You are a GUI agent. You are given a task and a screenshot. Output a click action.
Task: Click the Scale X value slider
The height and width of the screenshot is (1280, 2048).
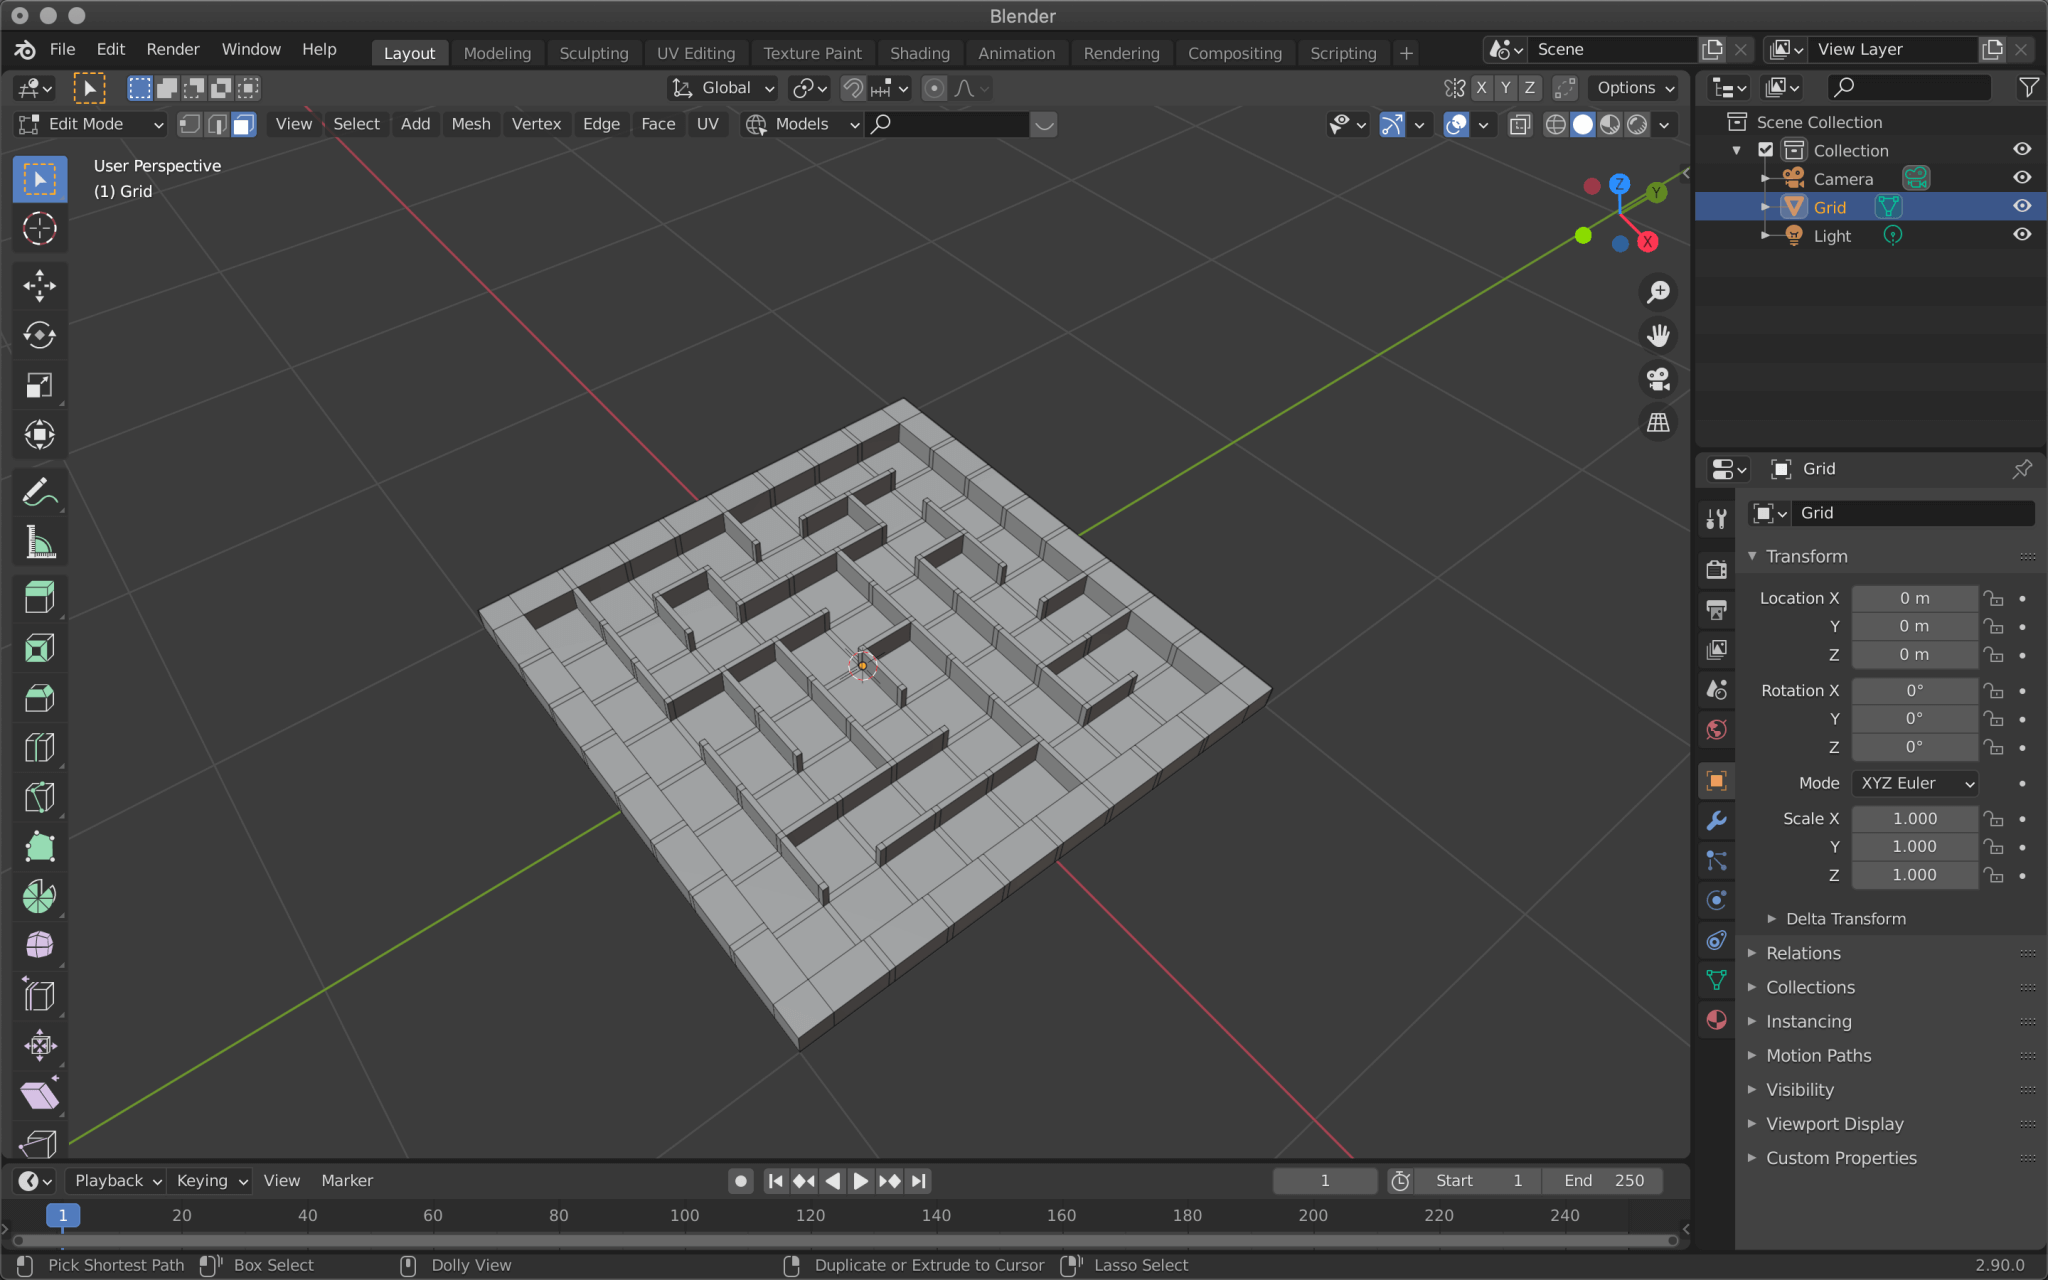click(x=1913, y=818)
